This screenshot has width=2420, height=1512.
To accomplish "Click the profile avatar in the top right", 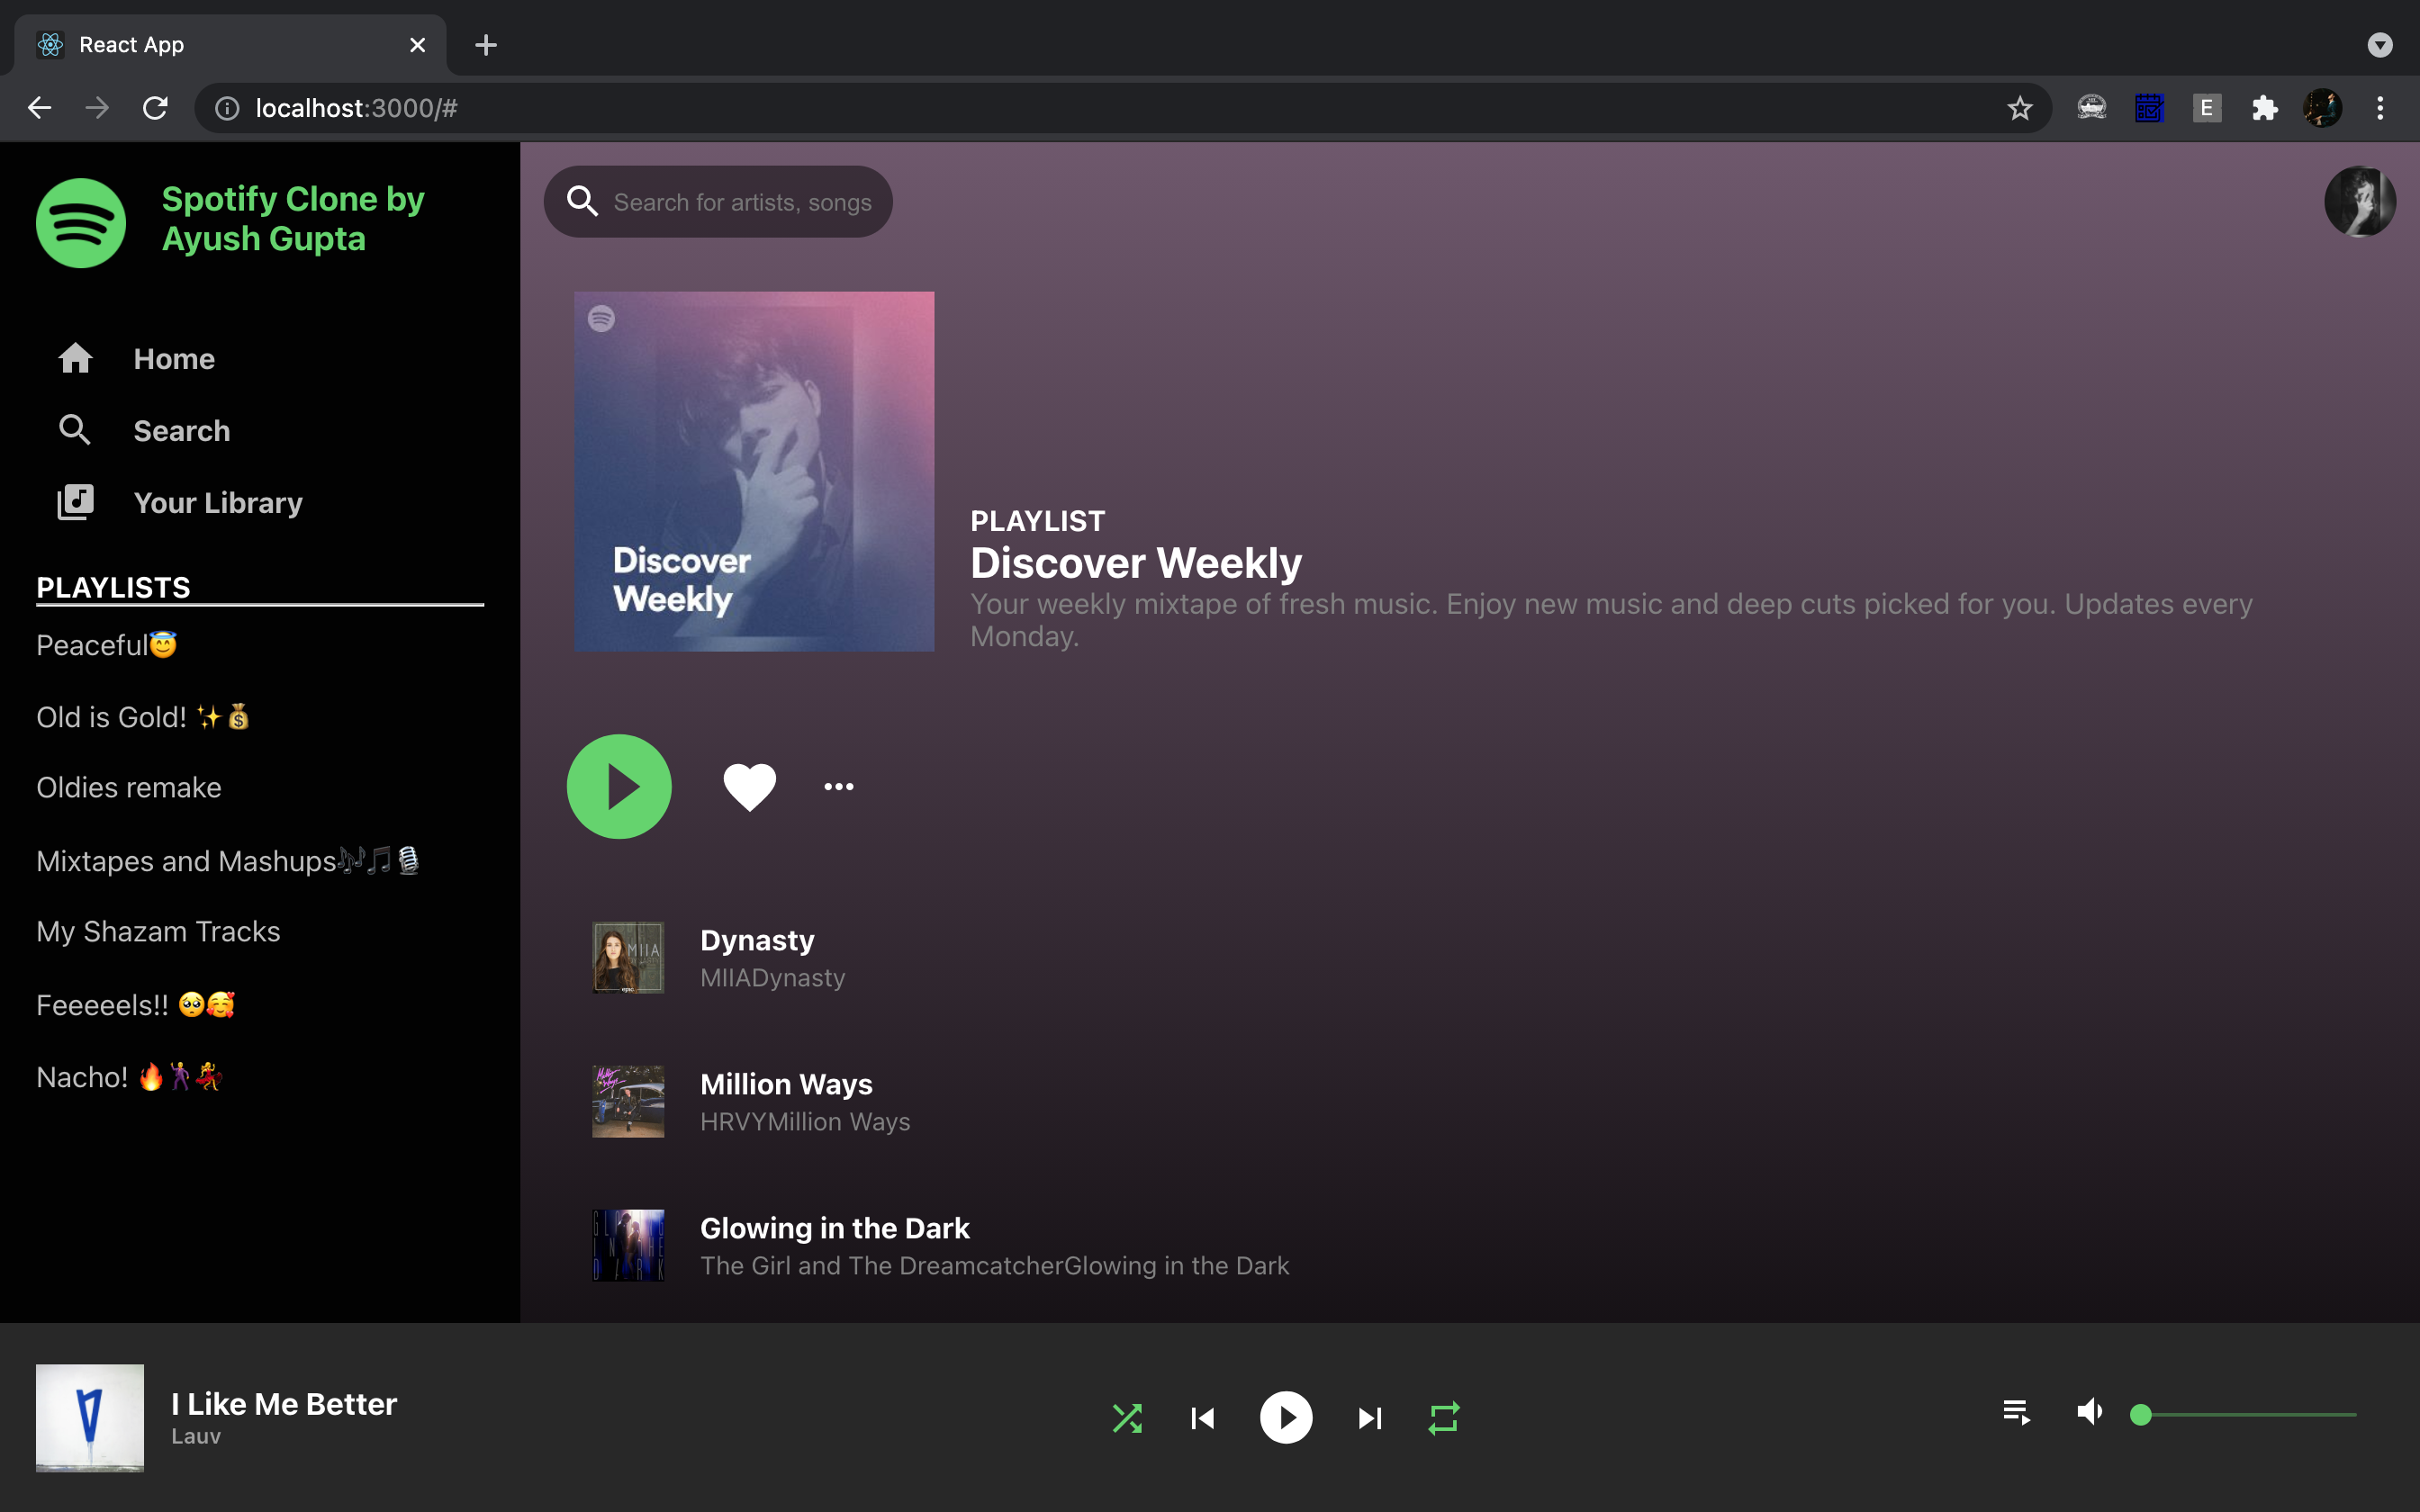I will tap(2360, 201).
